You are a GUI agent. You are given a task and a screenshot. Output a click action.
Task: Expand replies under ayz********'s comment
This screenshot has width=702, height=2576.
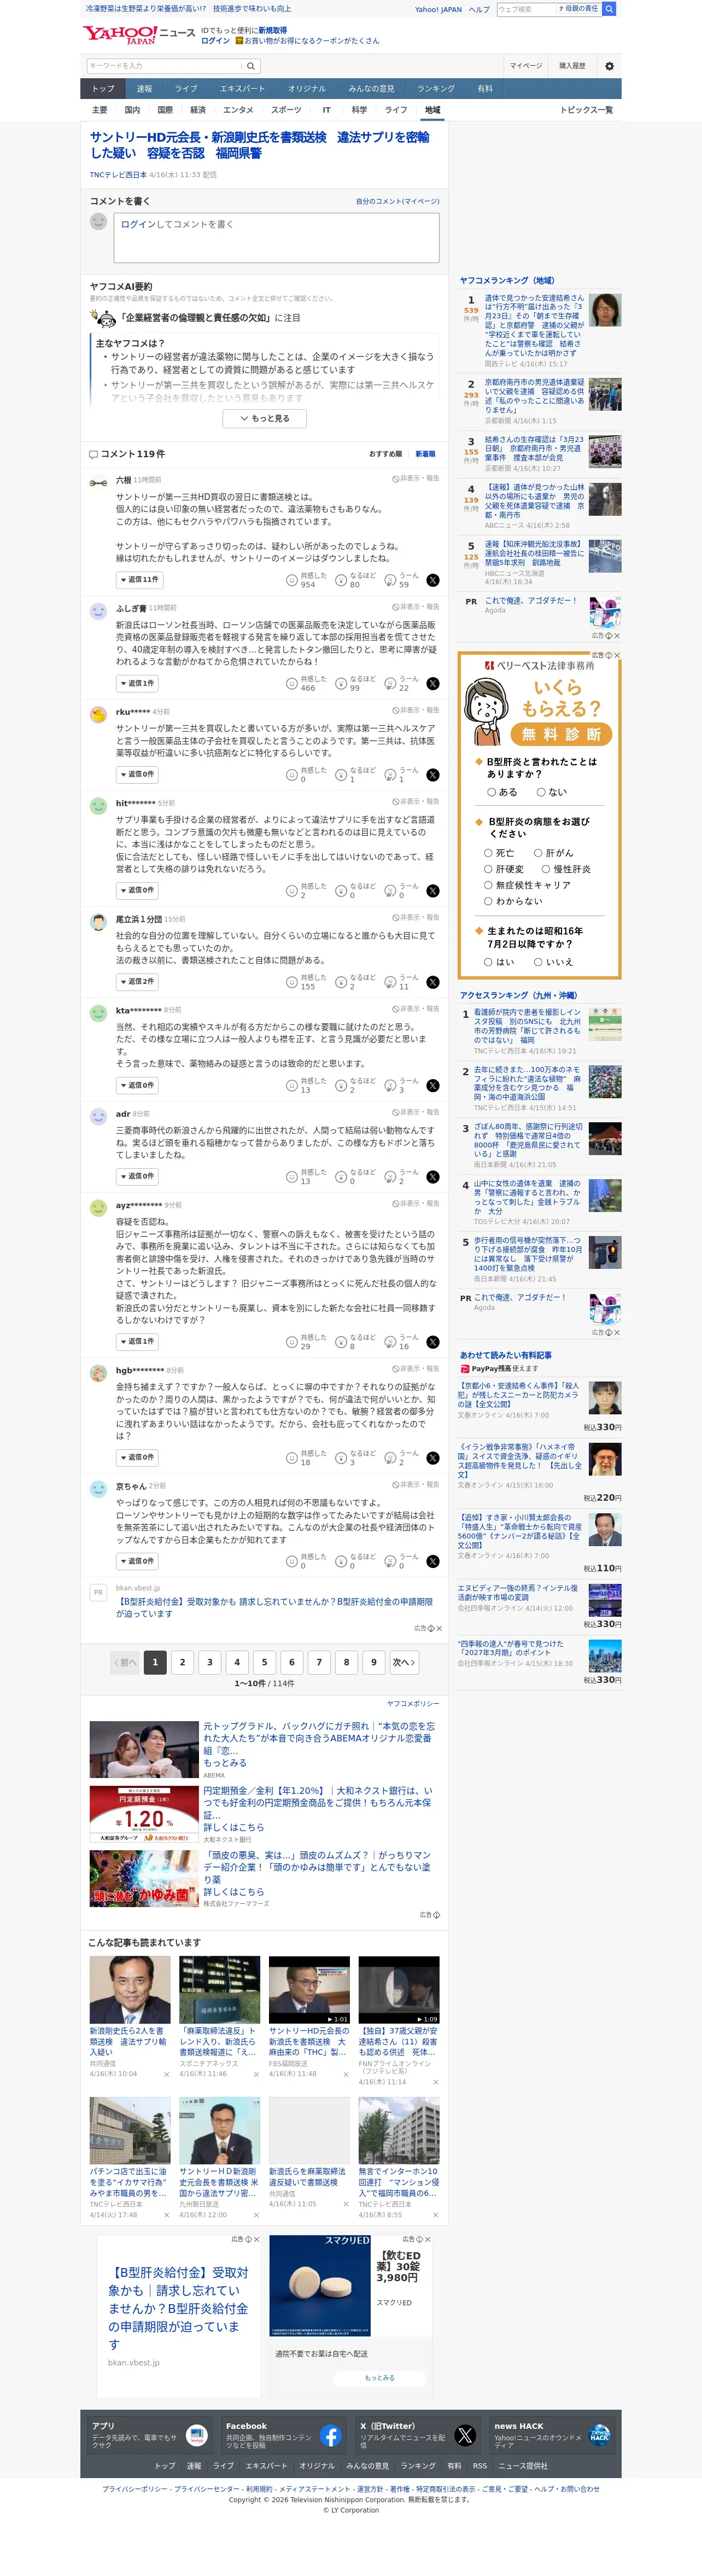coord(137,1342)
